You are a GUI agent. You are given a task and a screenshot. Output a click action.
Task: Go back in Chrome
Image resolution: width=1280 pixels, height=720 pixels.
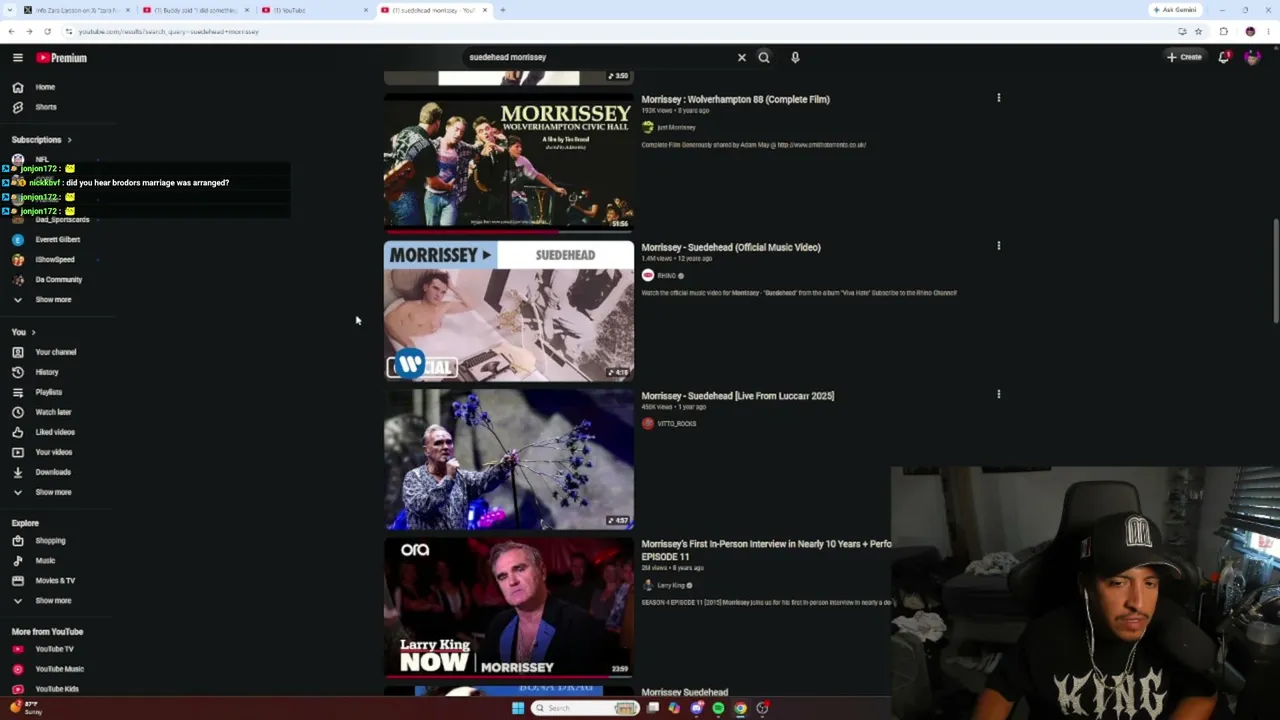tap(11, 32)
